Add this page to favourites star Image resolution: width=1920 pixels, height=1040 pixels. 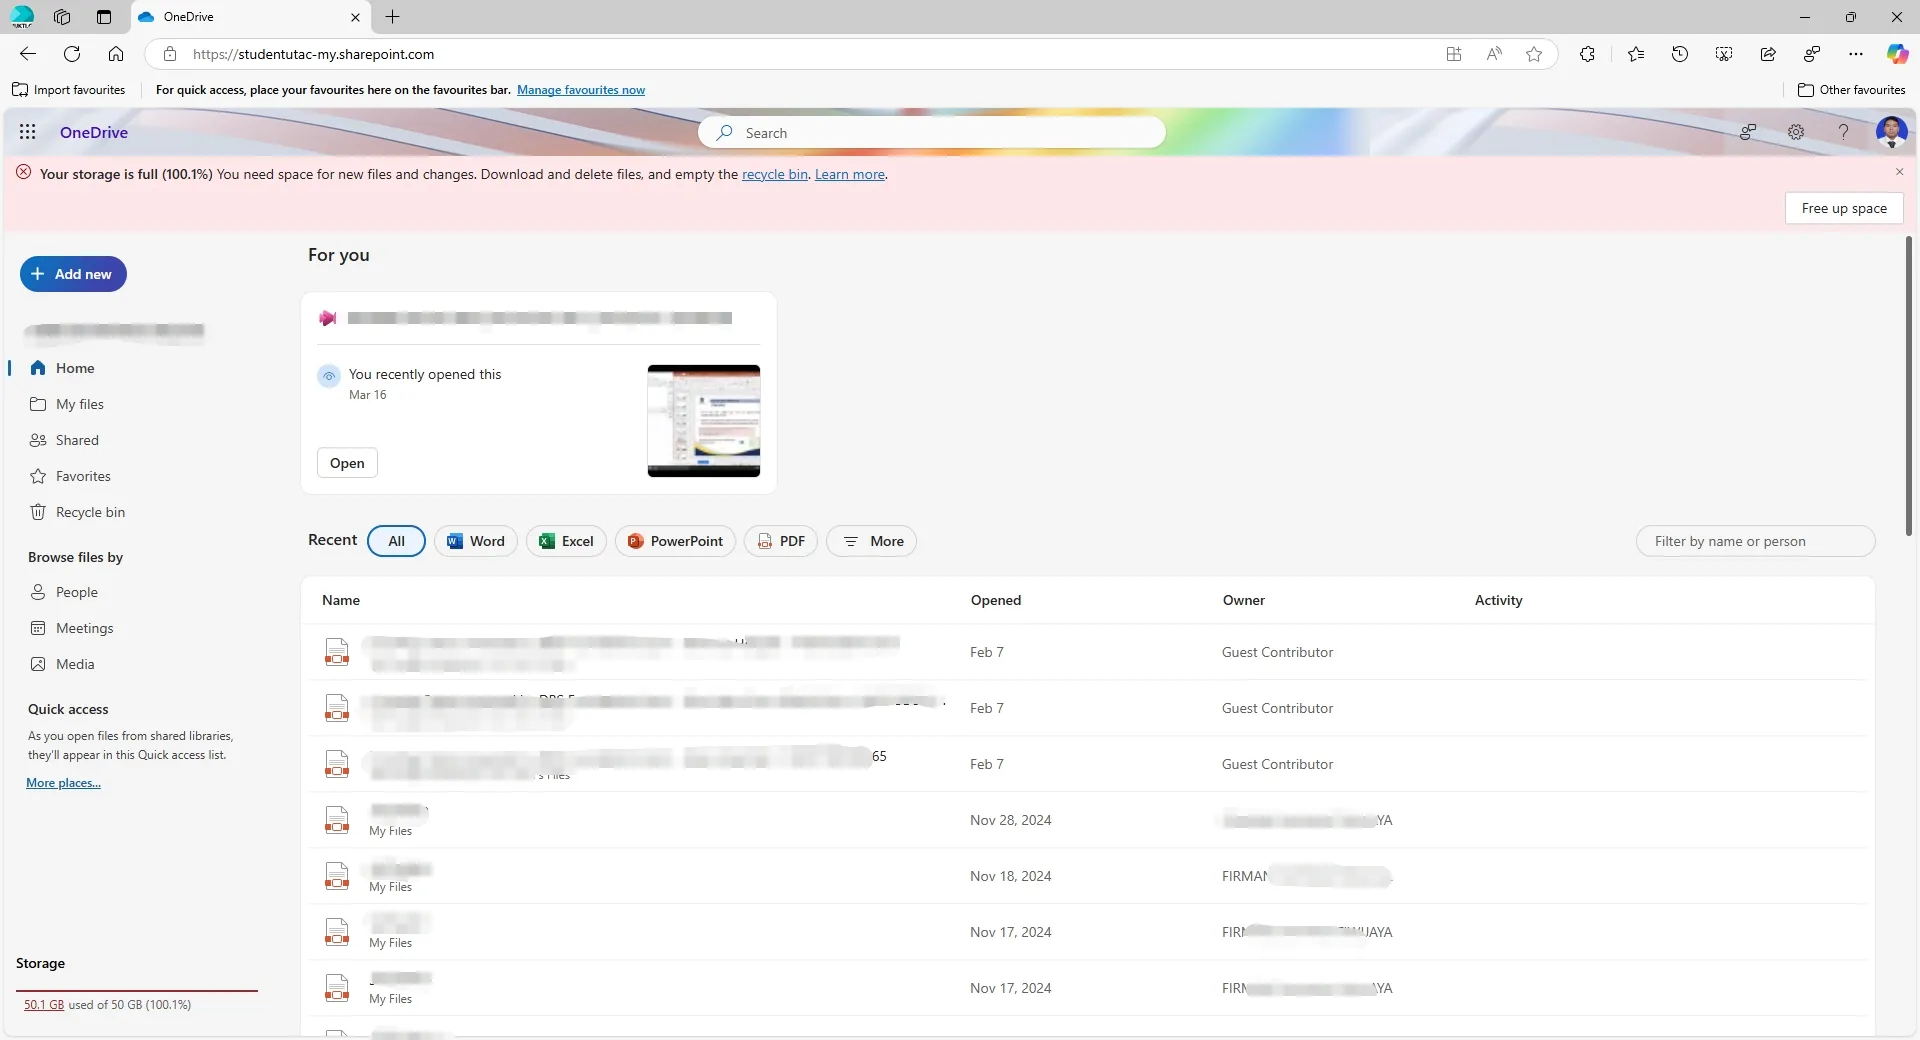pyautogui.click(x=1534, y=54)
